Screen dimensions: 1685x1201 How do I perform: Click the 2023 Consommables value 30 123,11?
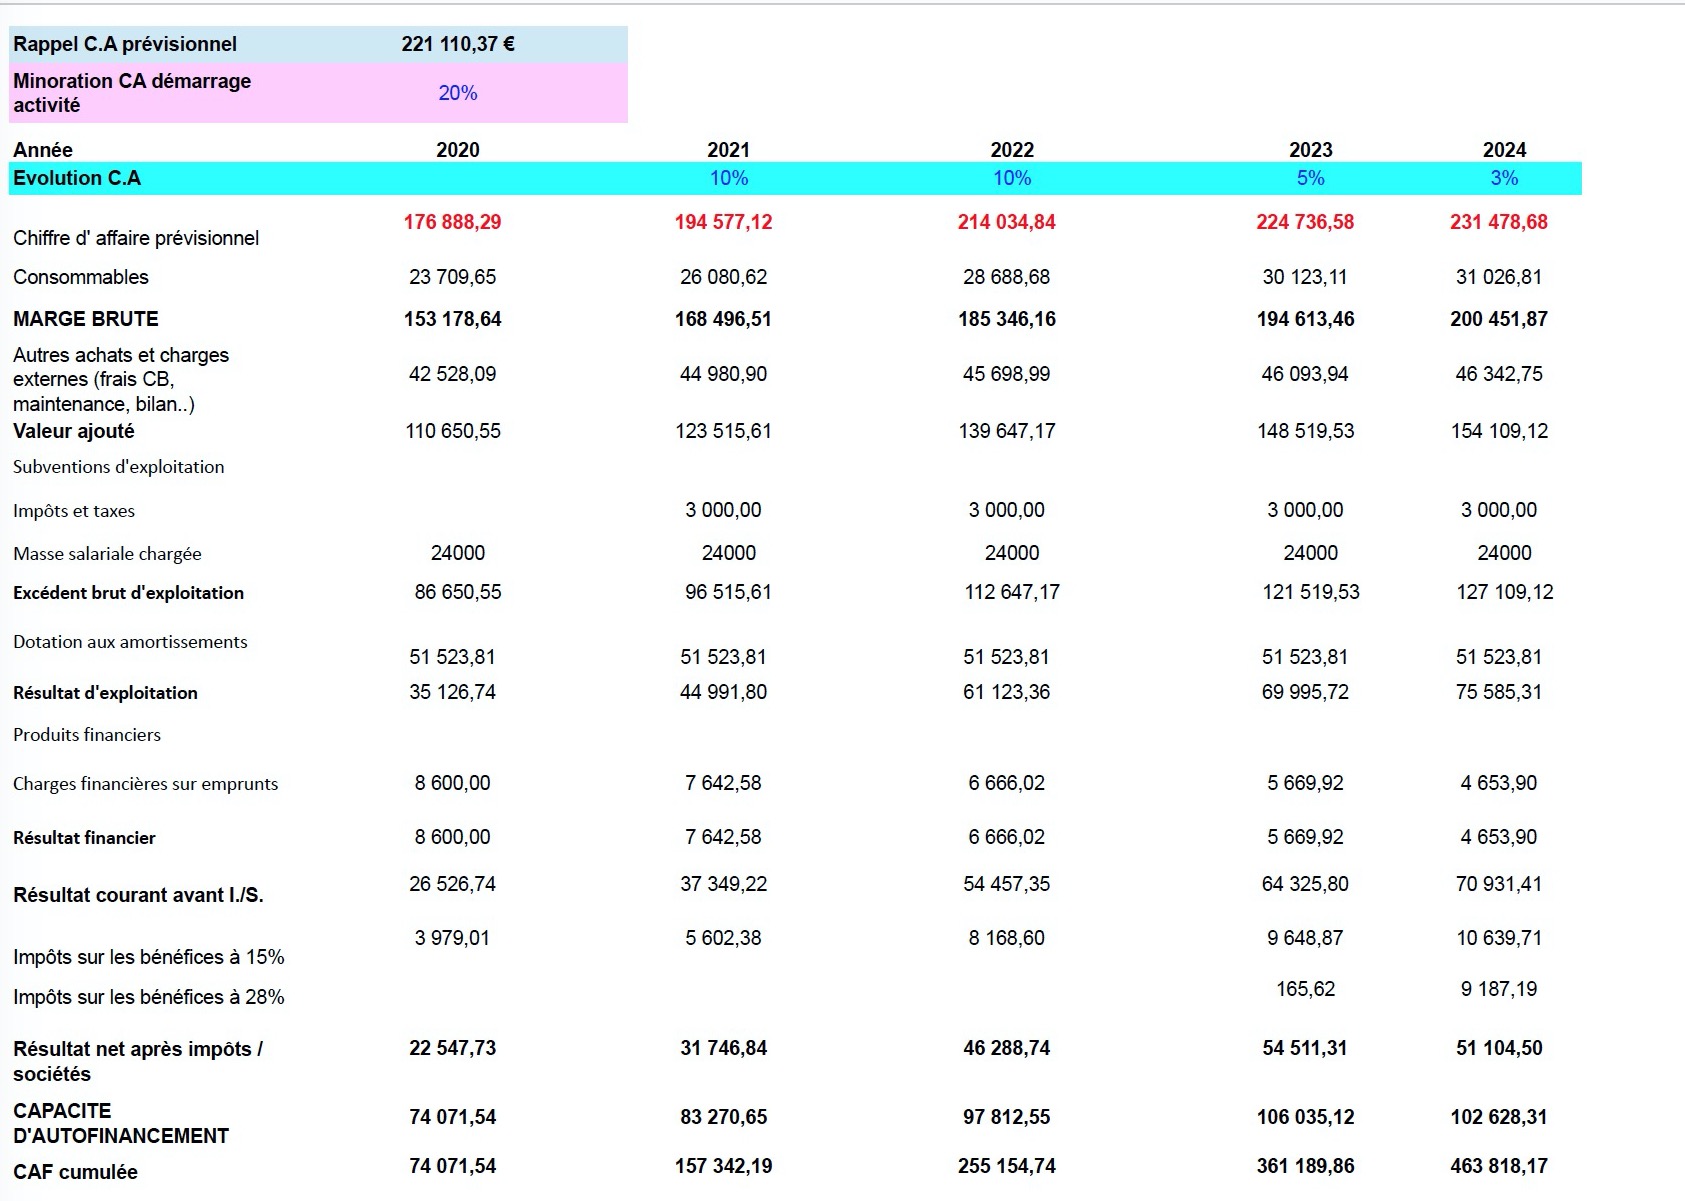1305,277
